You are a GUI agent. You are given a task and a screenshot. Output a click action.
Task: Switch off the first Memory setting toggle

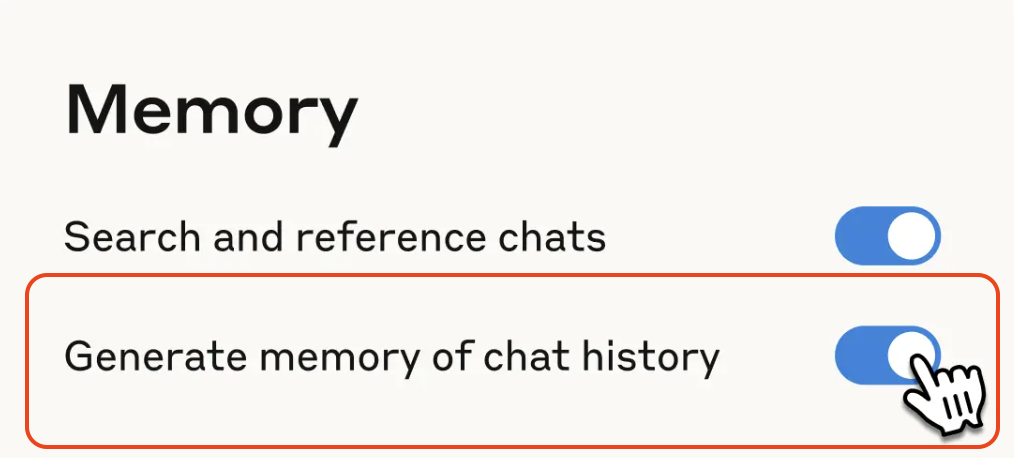click(x=887, y=235)
